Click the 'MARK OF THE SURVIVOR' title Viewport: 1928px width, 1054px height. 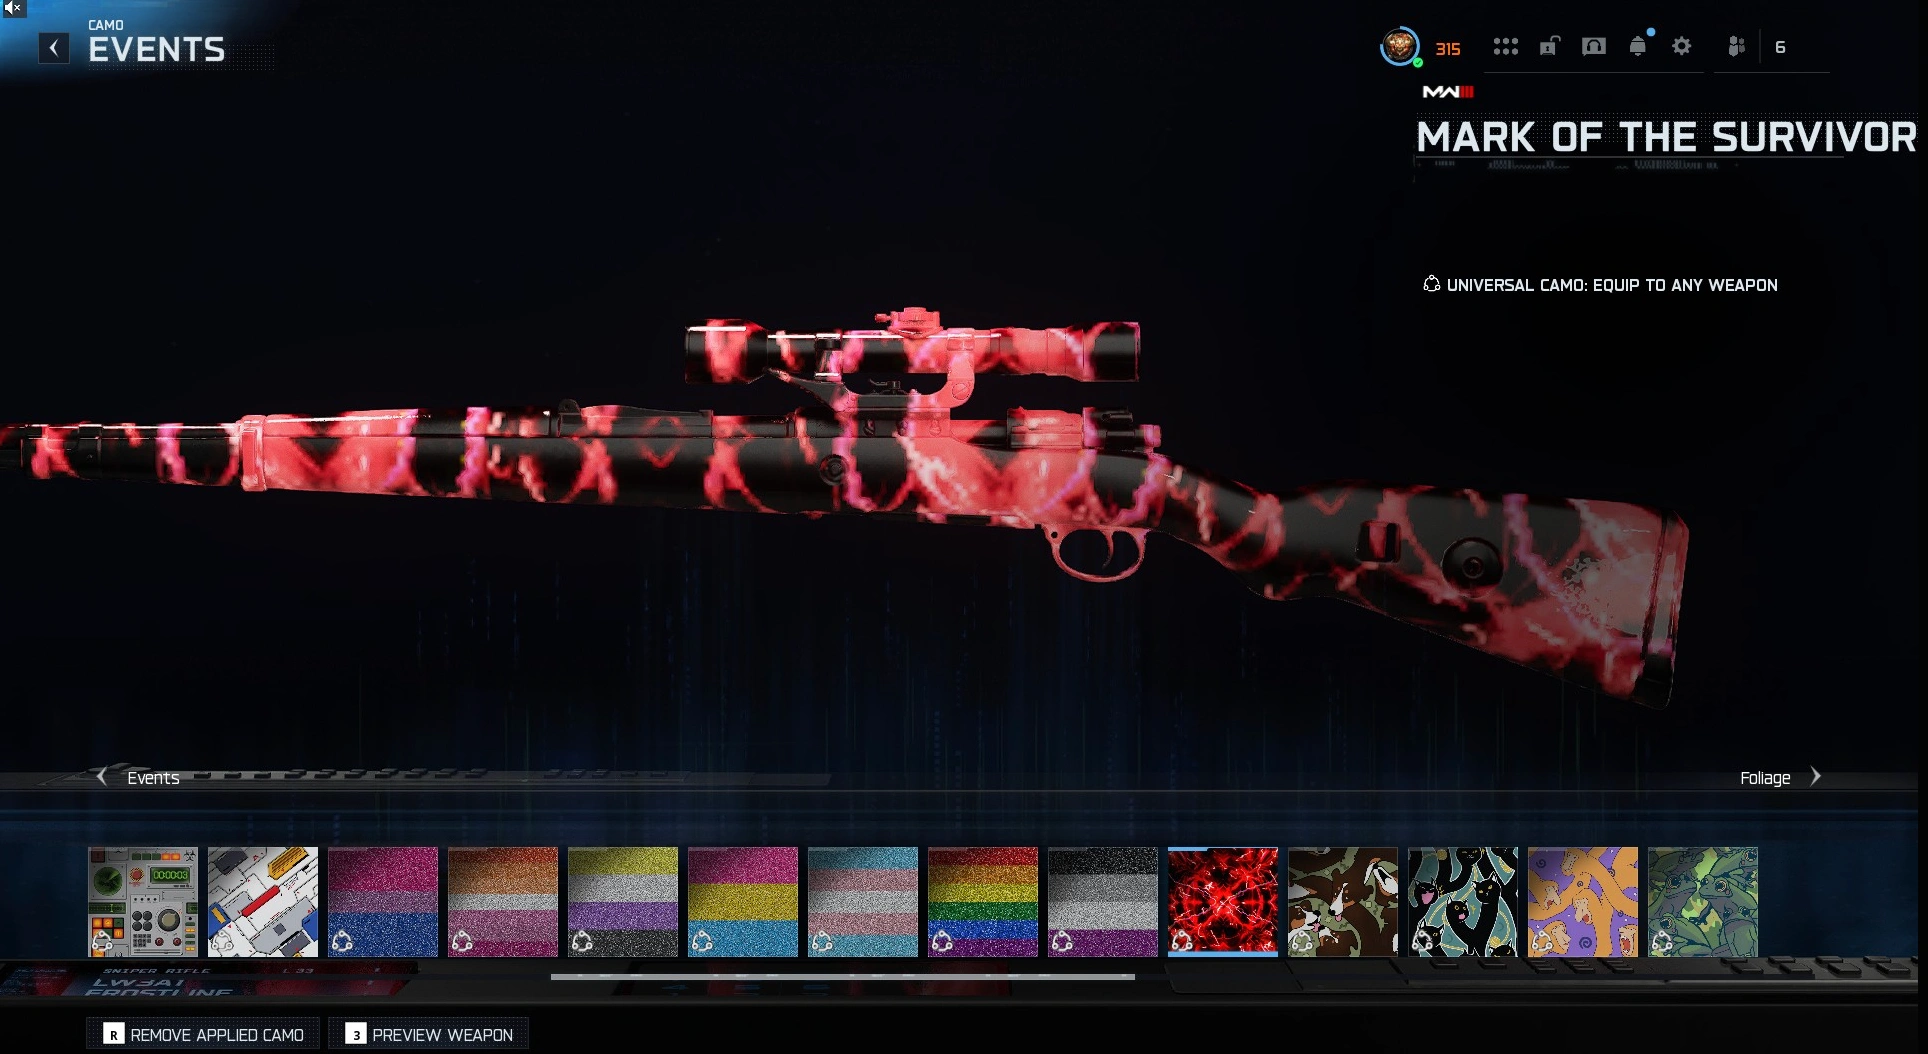[1666, 137]
